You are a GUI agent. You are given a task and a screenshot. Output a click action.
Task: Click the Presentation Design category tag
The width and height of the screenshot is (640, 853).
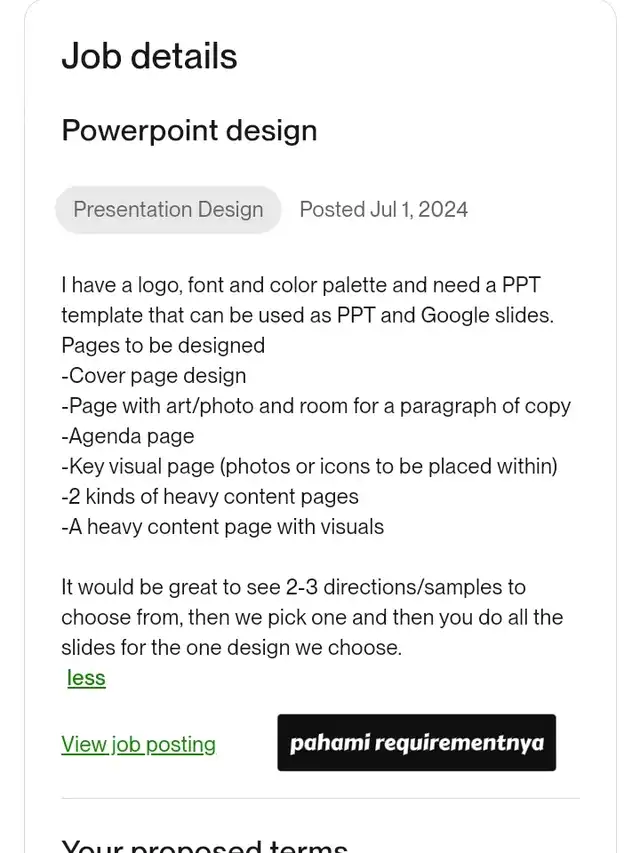pyautogui.click(x=168, y=210)
